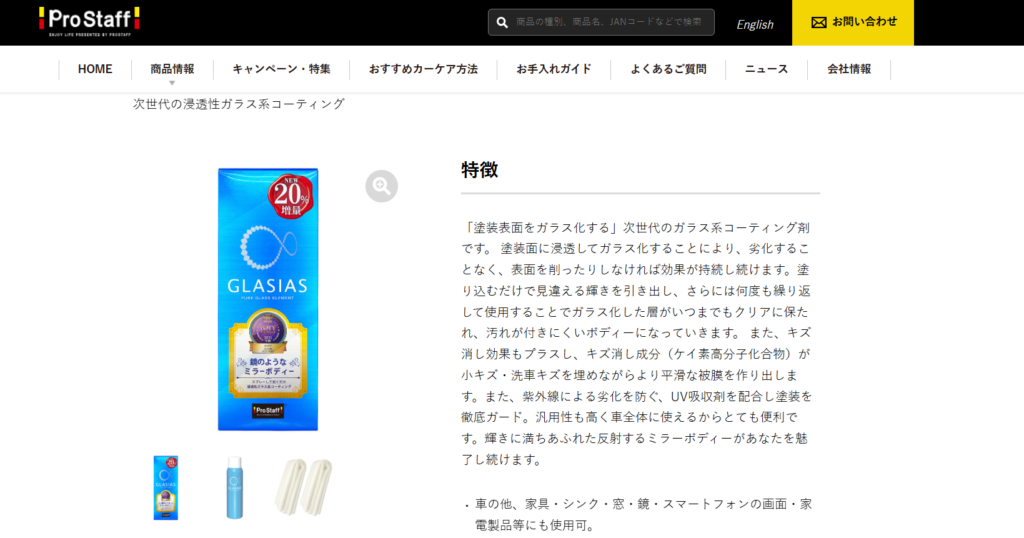1024x538 pixels.
Task: Click the magnifier icon in the search box
Action: [502, 22]
